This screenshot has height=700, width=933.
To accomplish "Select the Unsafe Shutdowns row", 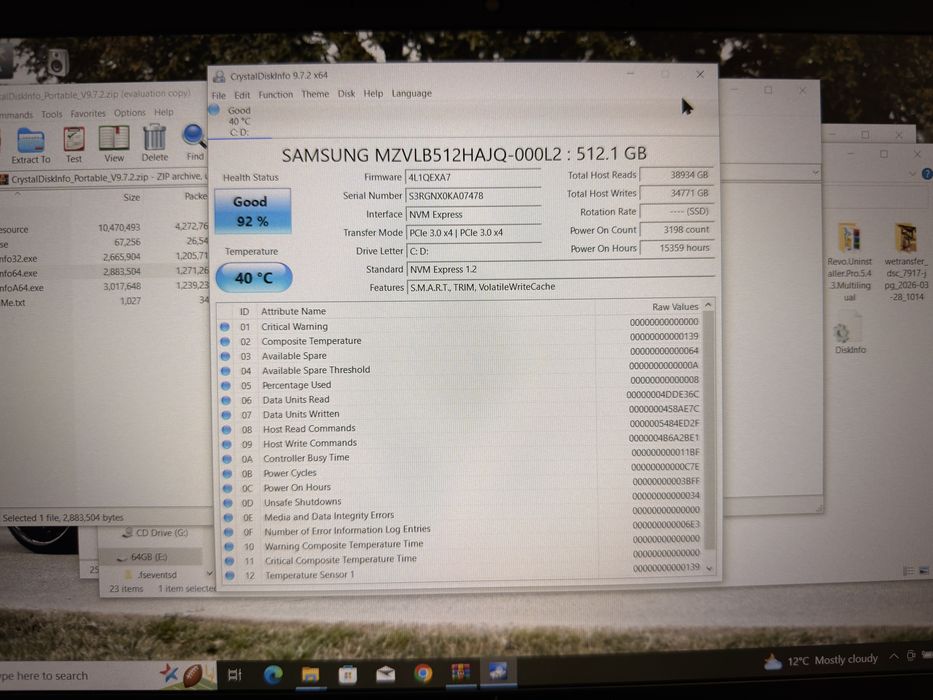I will (x=462, y=501).
